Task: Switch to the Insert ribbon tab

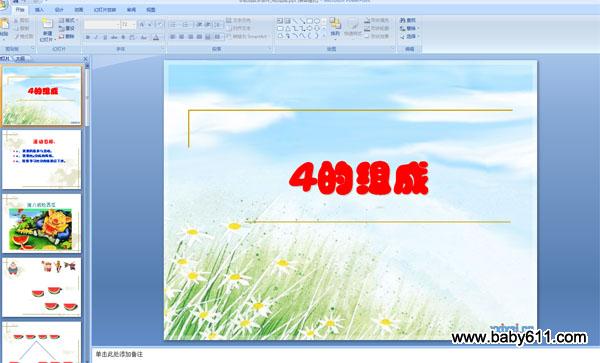Action: (x=39, y=10)
